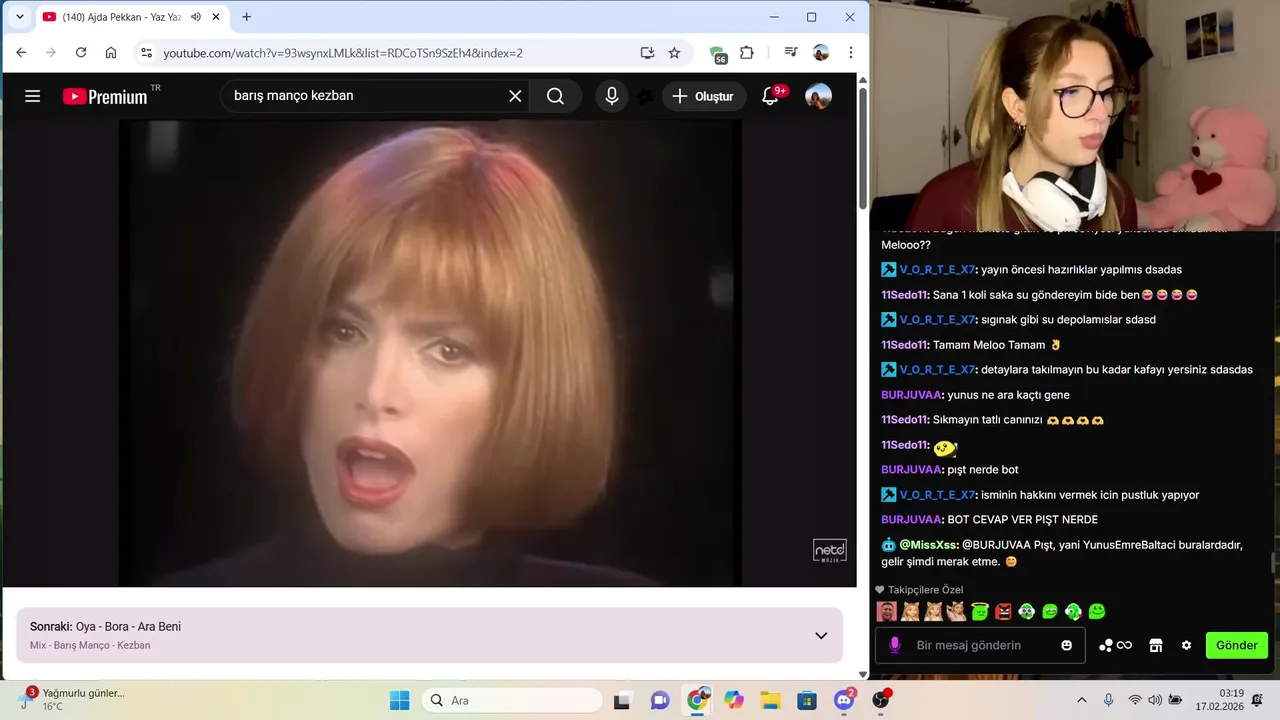Click @MissXss bot username in chat
This screenshot has height=720, width=1280.
click(x=927, y=545)
